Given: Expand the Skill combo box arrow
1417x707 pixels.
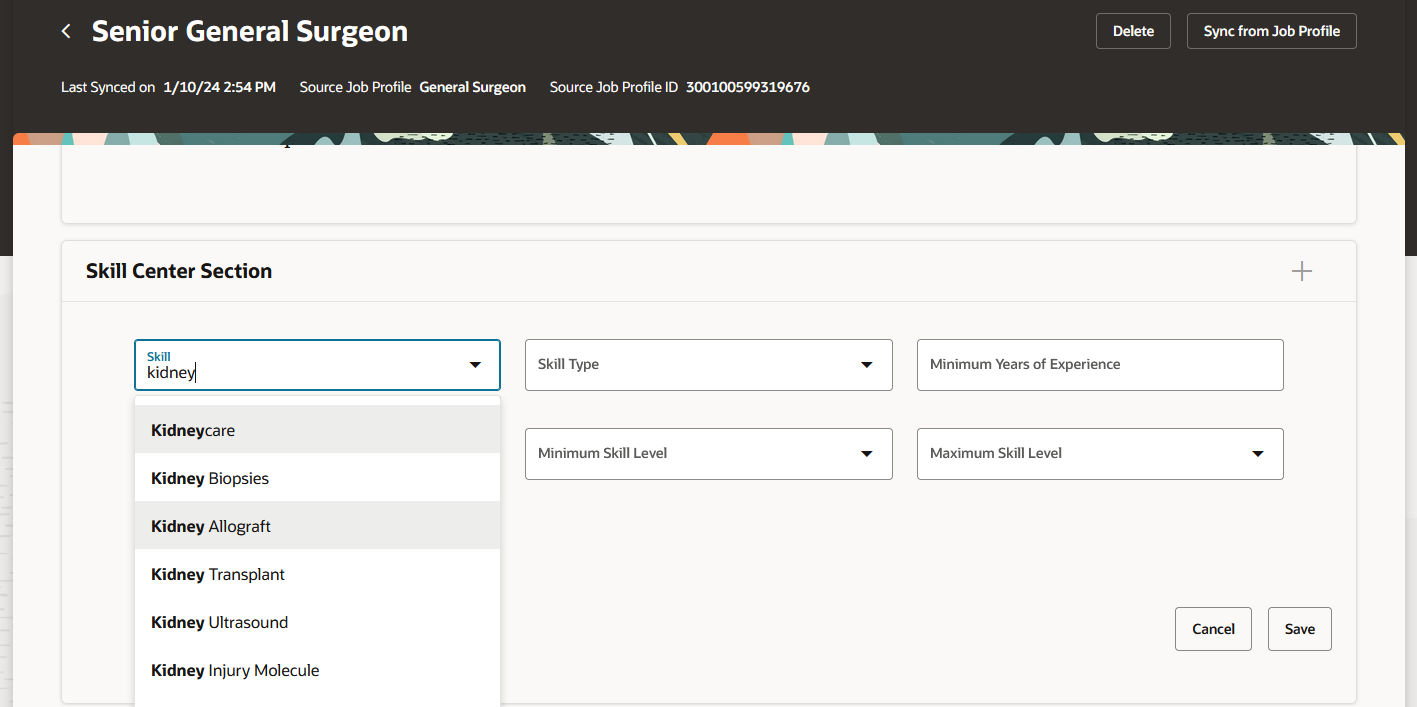Looking at the screenshot, I should [475, 365].
